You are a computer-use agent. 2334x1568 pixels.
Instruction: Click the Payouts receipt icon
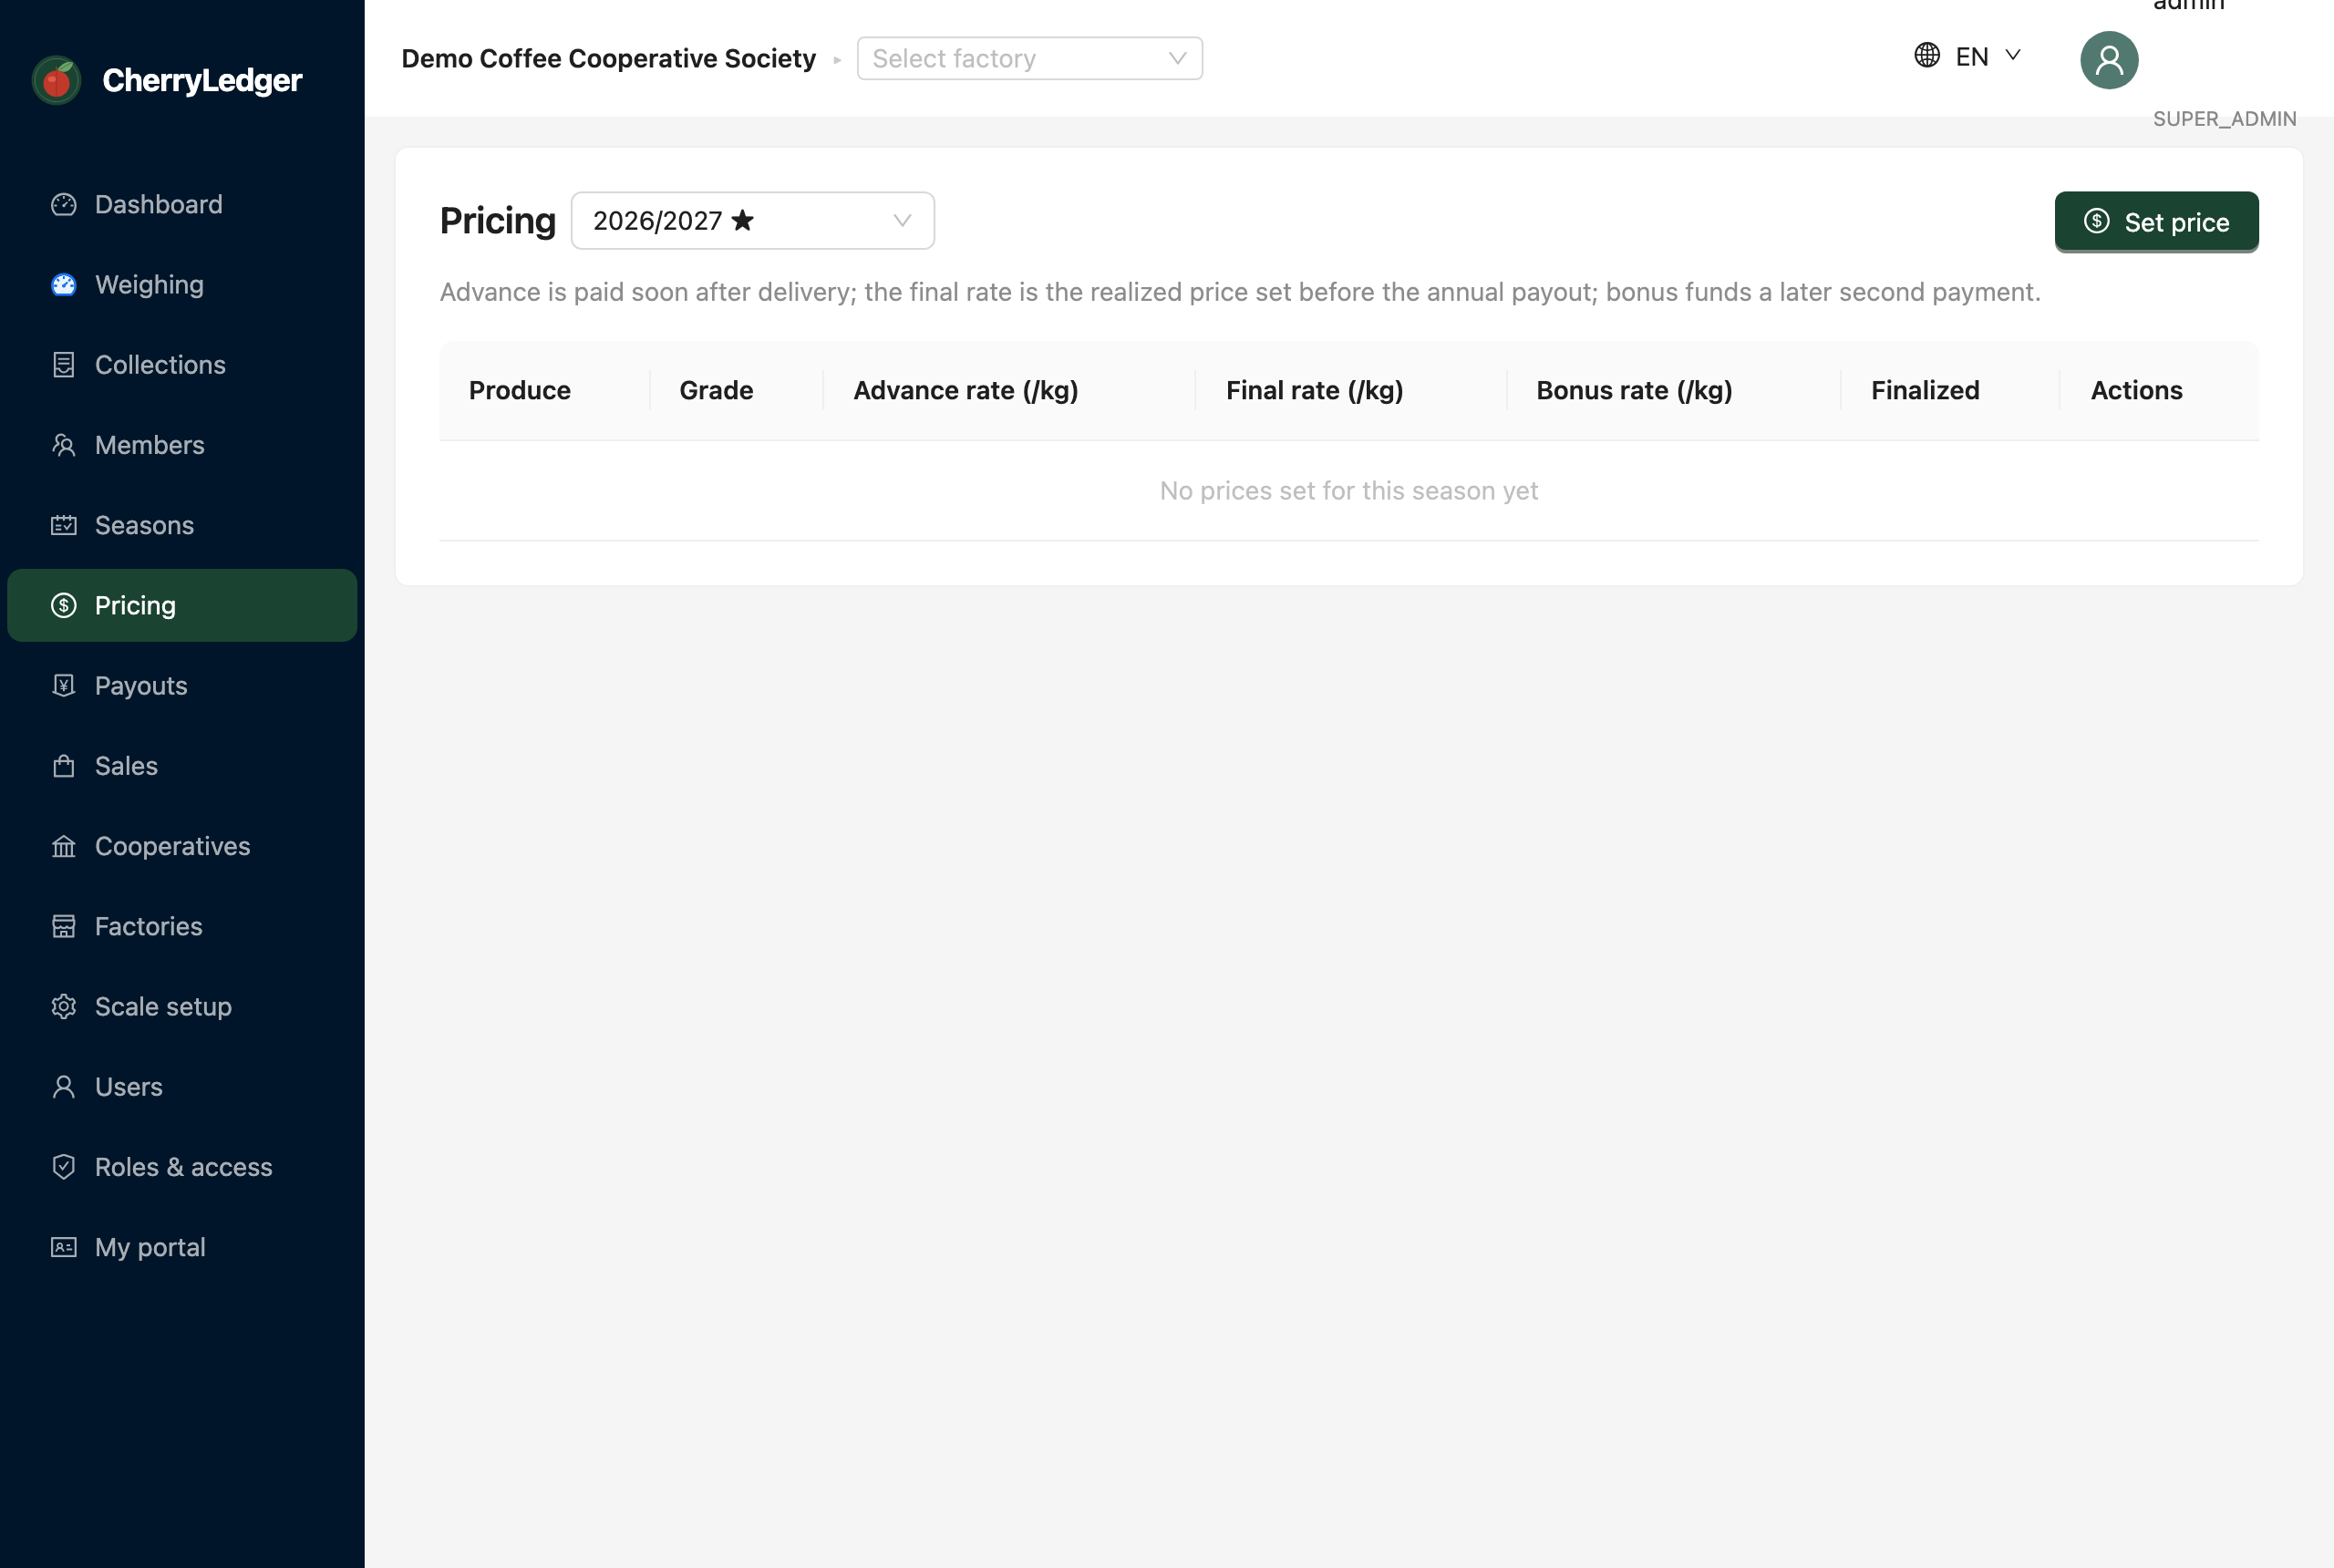(64, 685)
